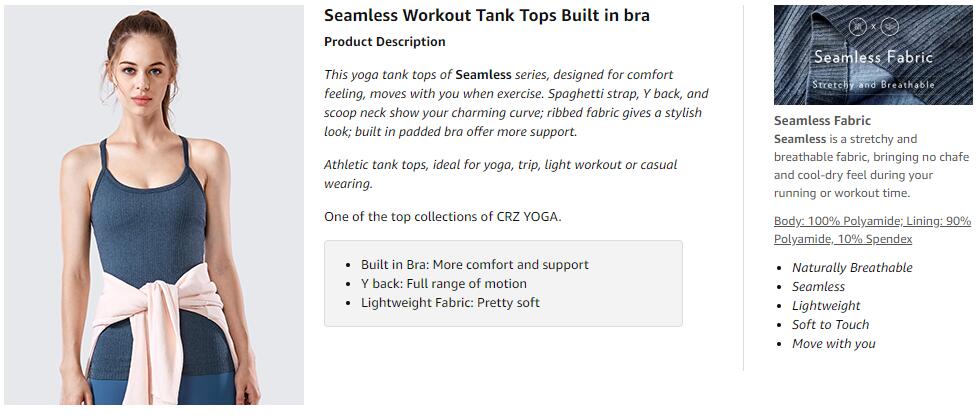Viewport: 978px width, 417px height.
Task: Click the 'Built in Bra' bullet
Action: pyautogui.click(x=474, y=264)
